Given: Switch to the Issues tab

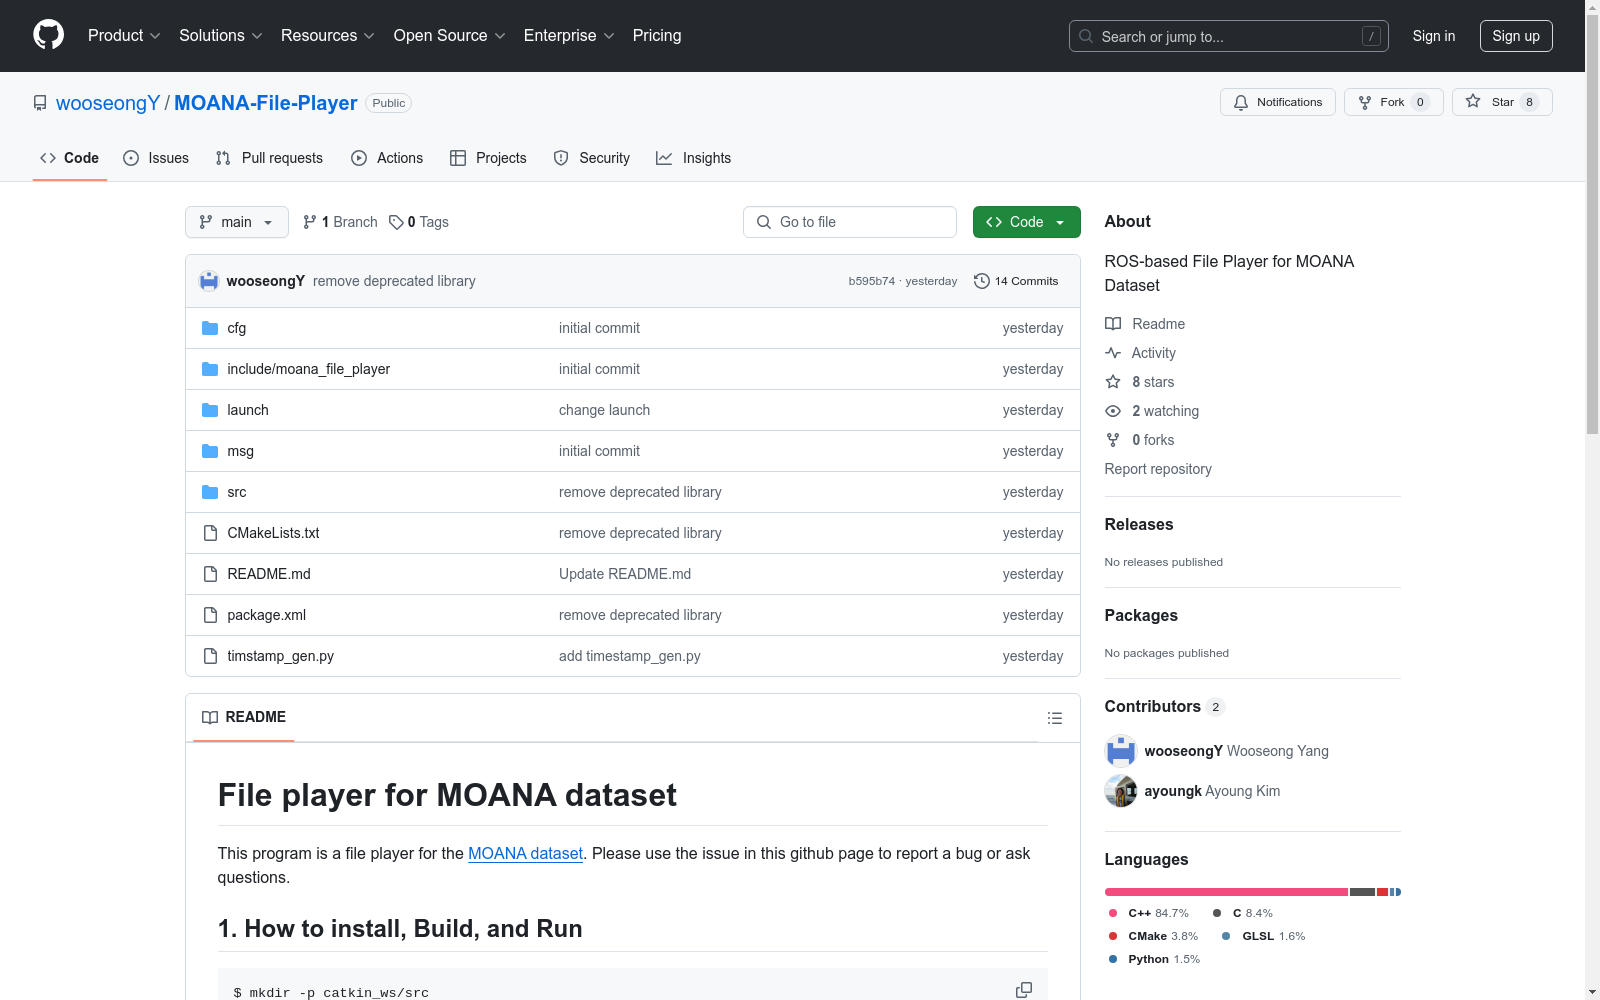Looking at the screenshot, I should pos(156,158).
